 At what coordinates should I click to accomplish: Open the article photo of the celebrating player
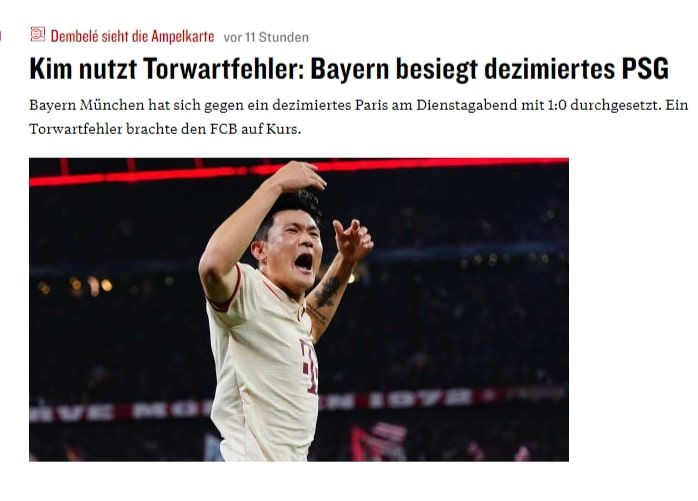click(299, 310)
